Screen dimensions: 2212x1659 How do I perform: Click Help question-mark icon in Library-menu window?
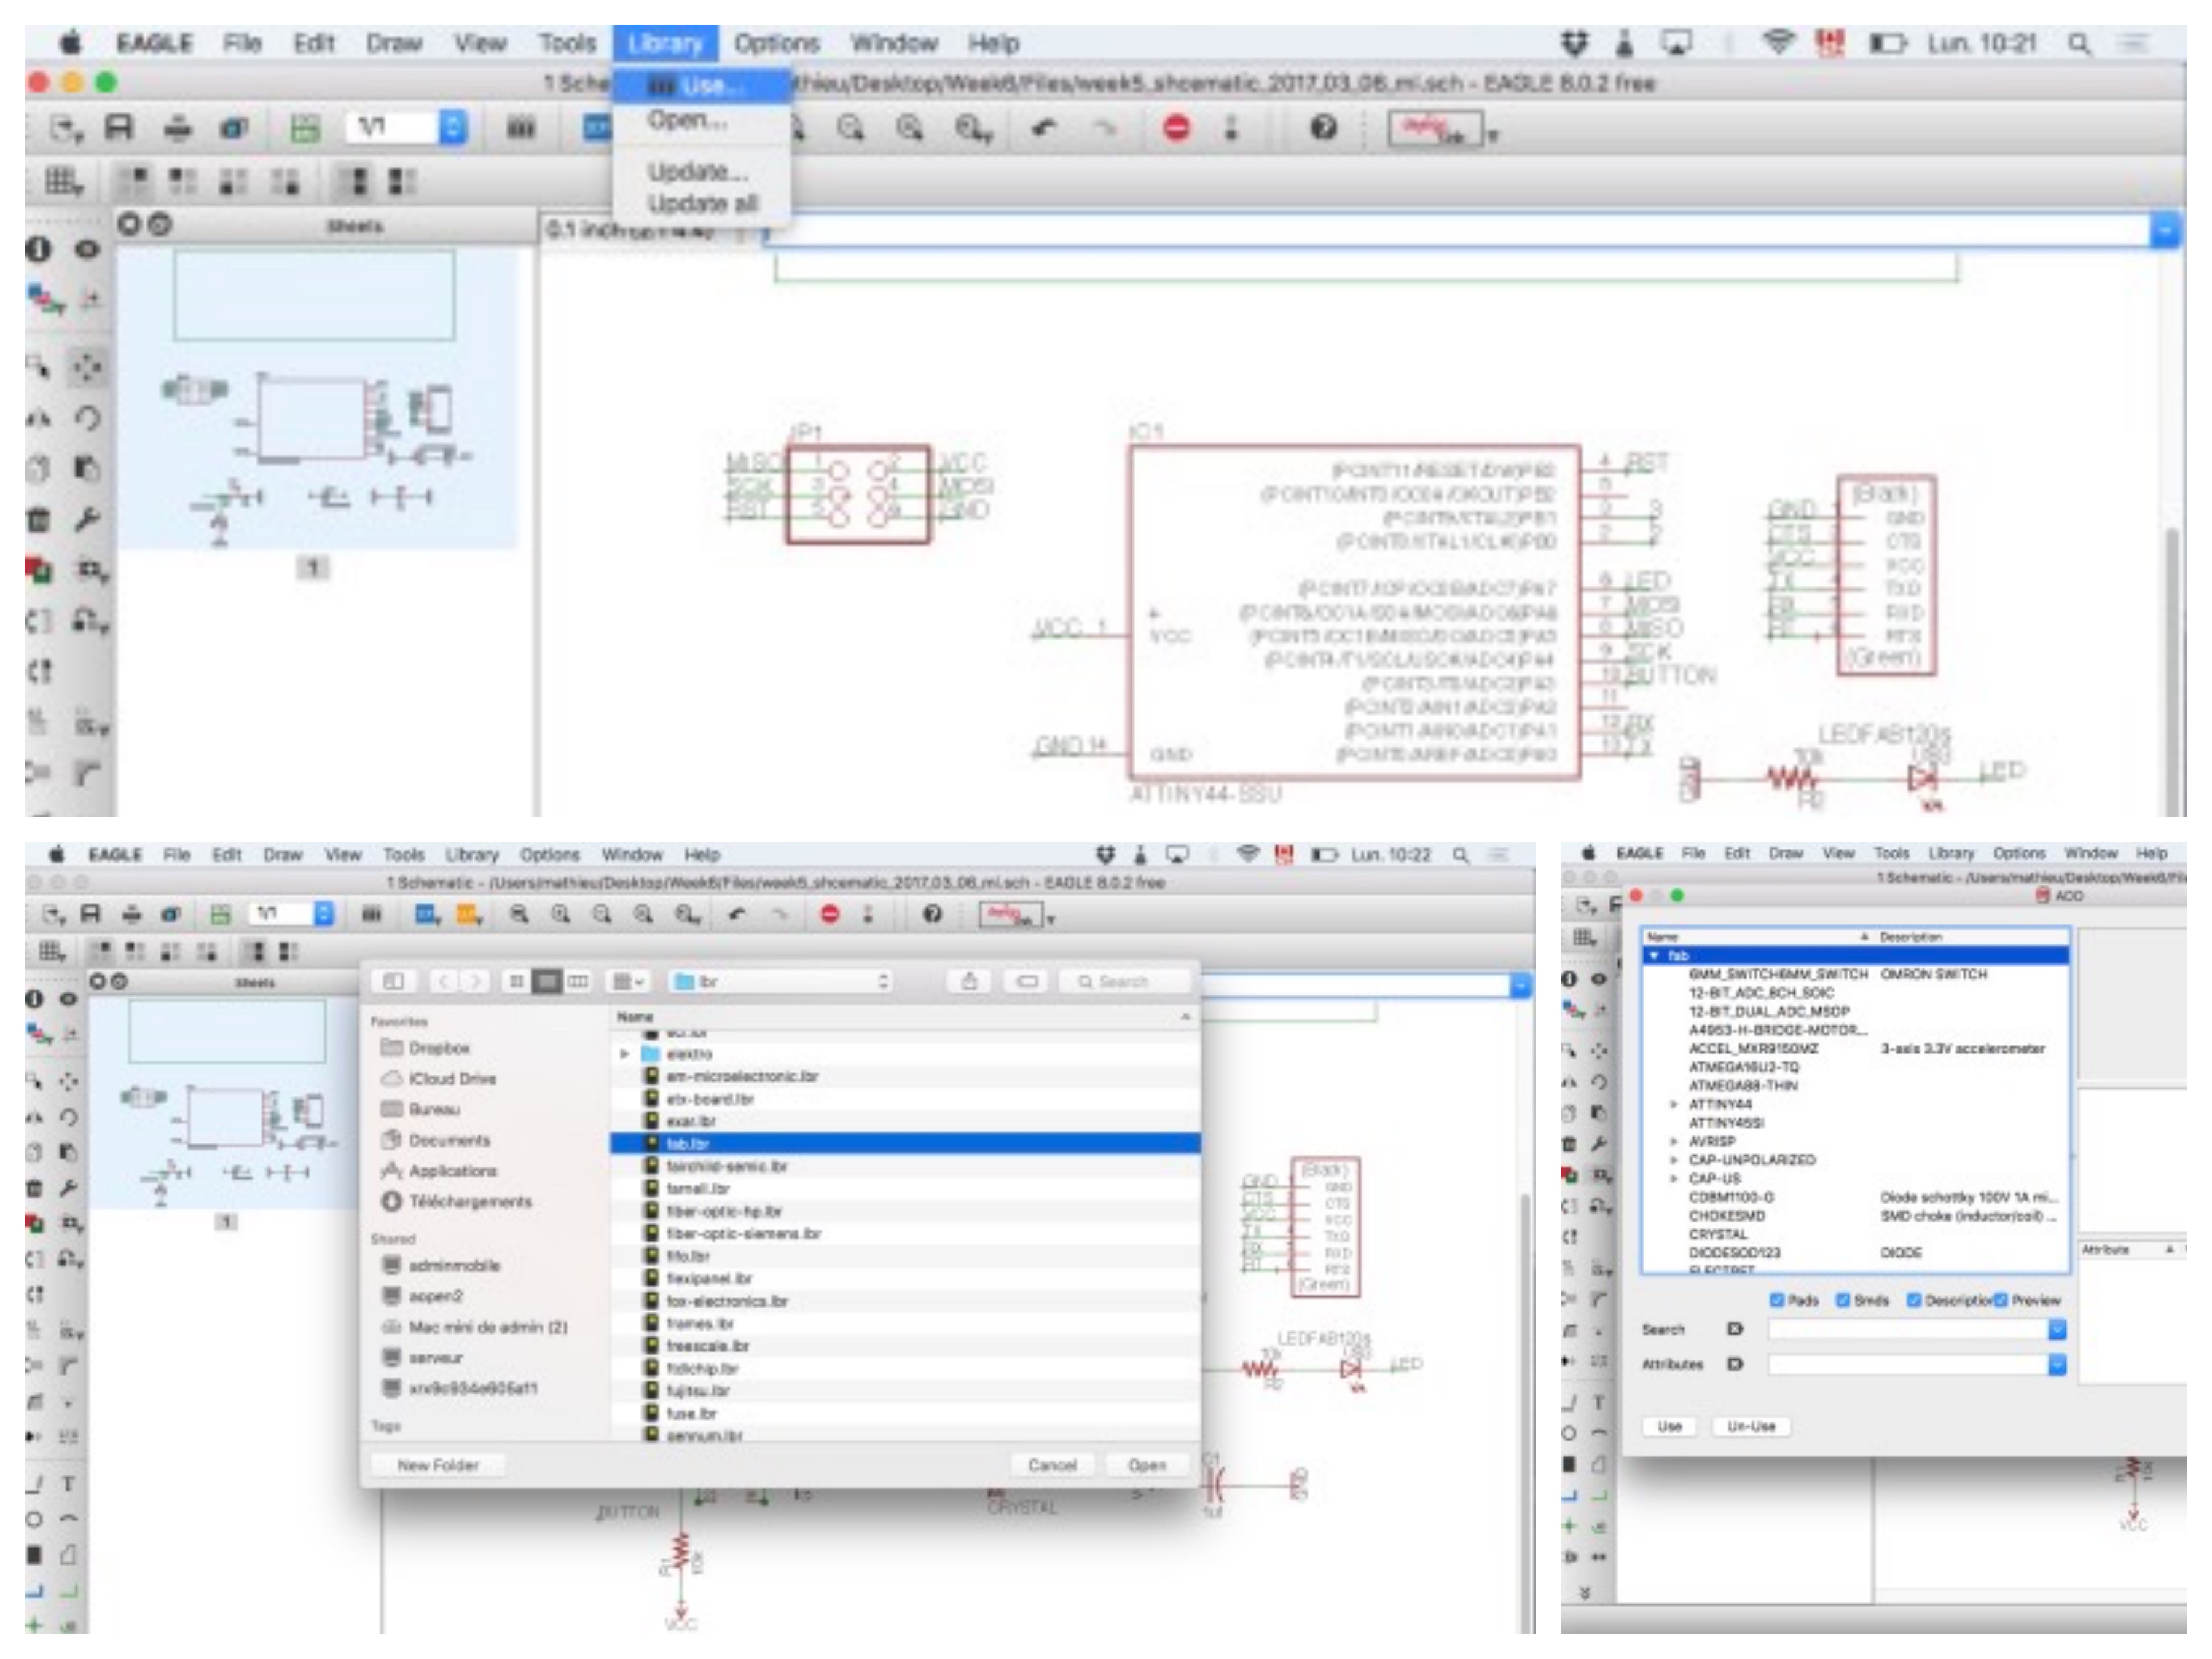pyautogui.click(x=1323, y=128)
